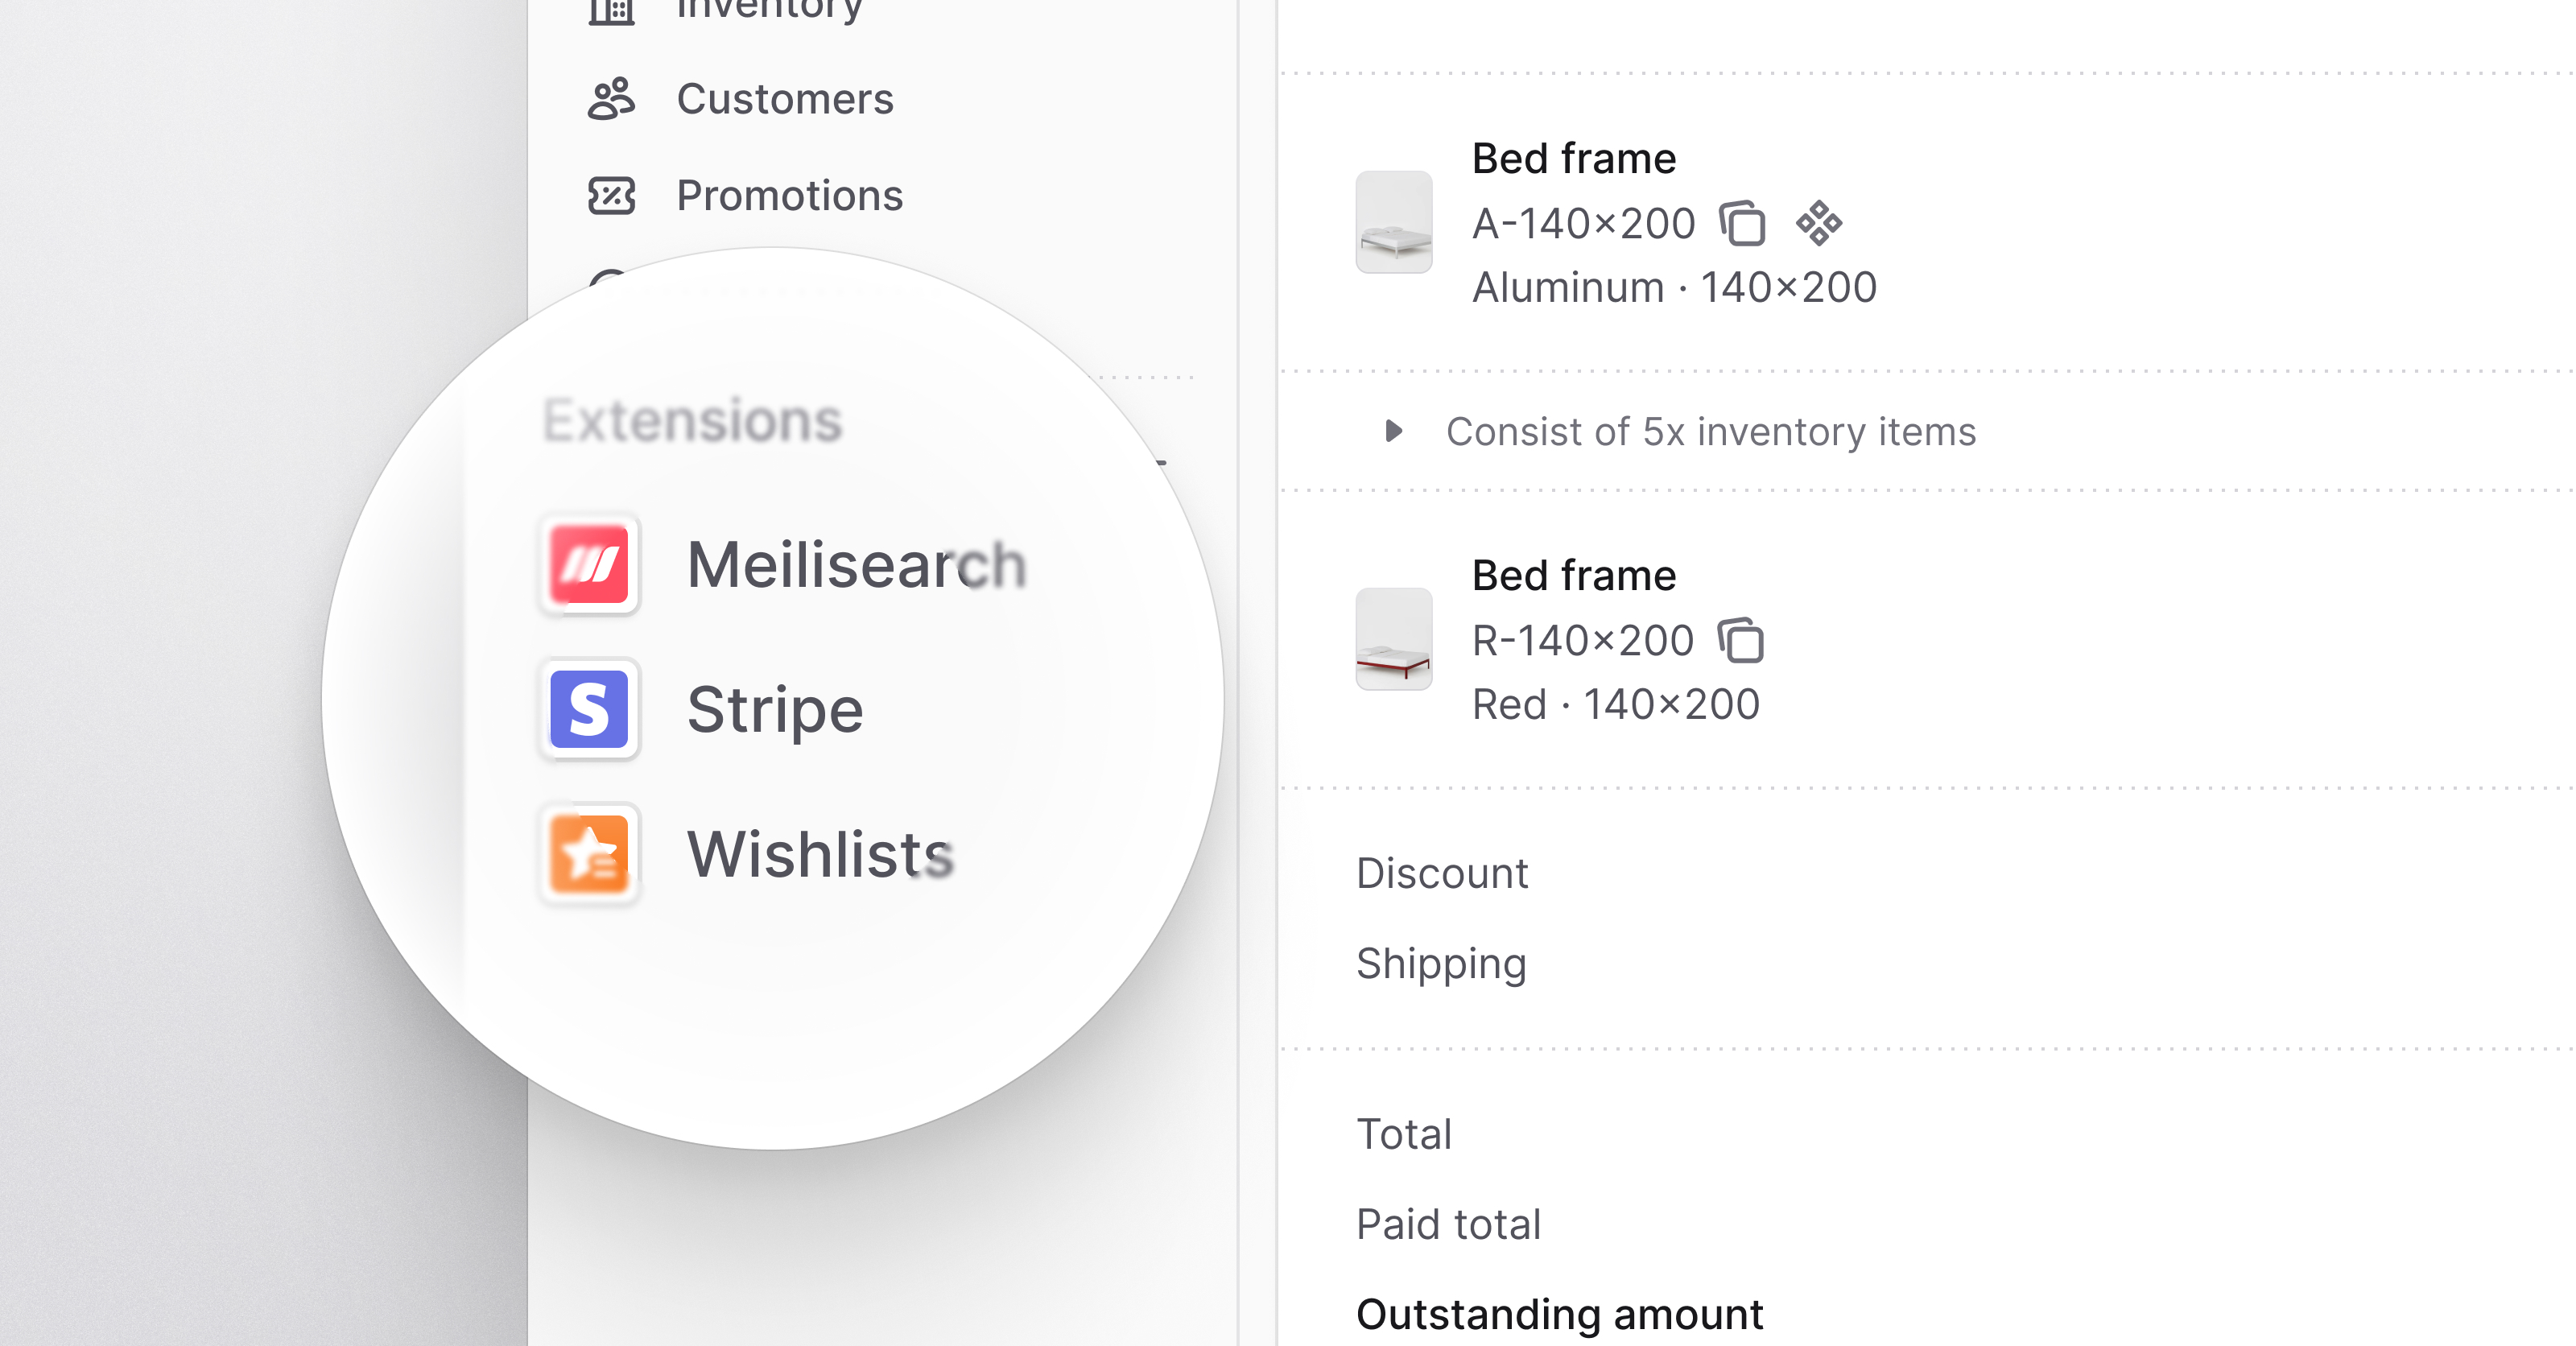
Task: Click the Stripe extension icon
Action: (589, 709)
